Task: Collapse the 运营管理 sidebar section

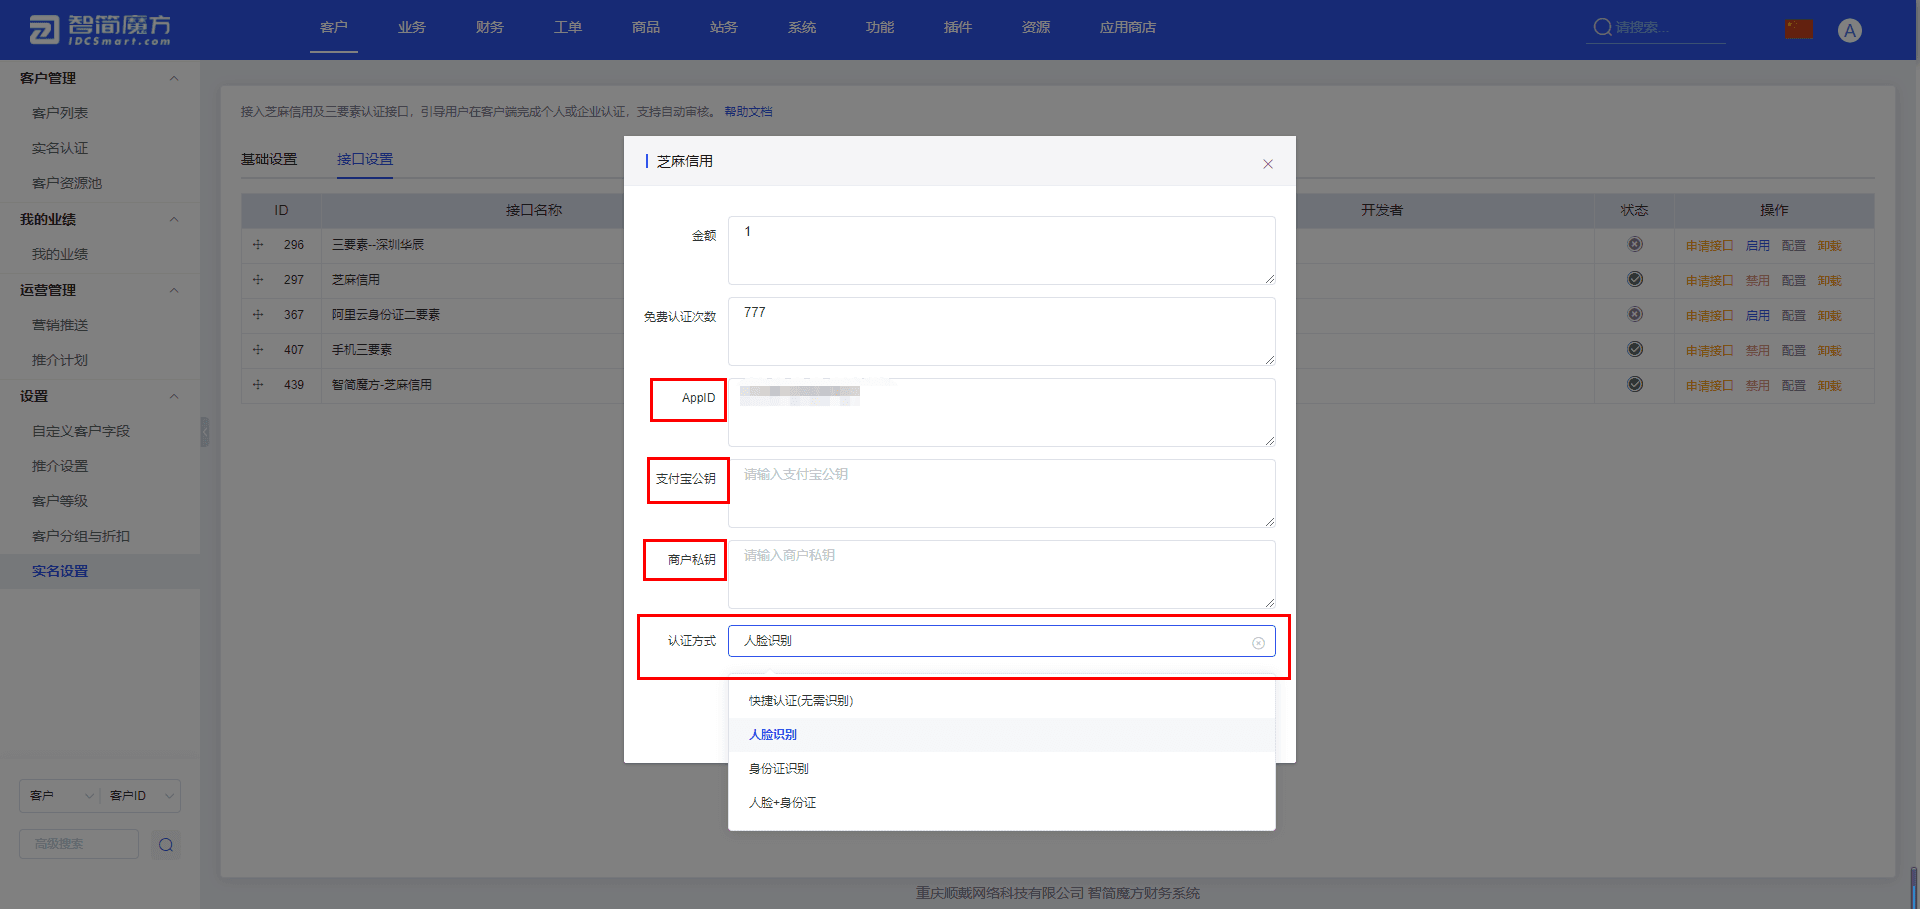Action: coord(174,290)
